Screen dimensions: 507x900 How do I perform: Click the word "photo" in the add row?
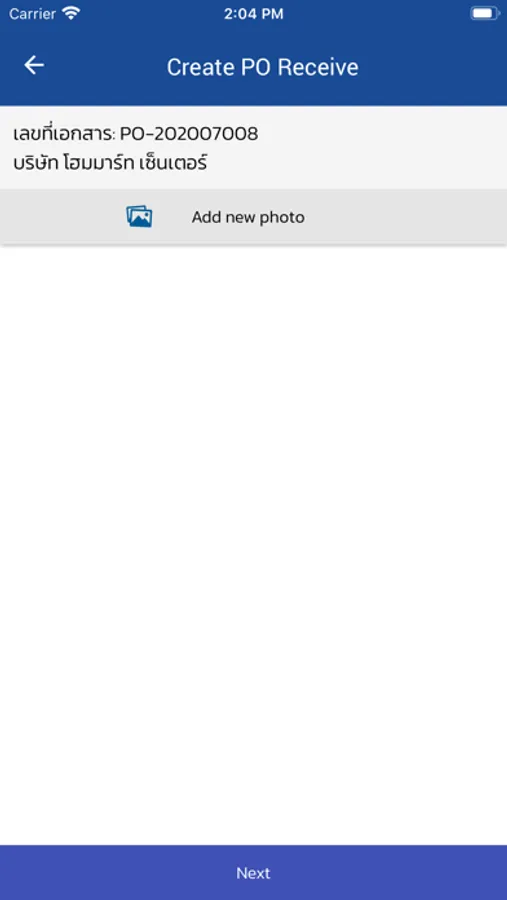point(282,218)
